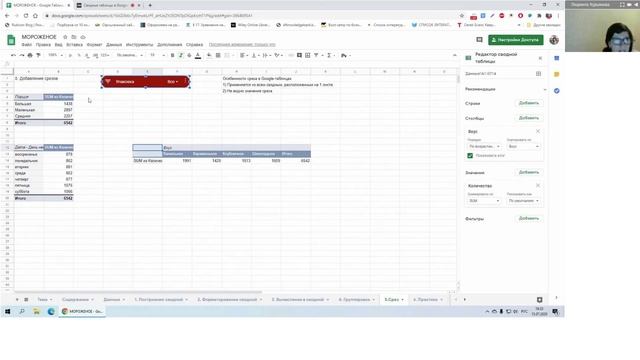Click the green access settings button

pos(516,40)
